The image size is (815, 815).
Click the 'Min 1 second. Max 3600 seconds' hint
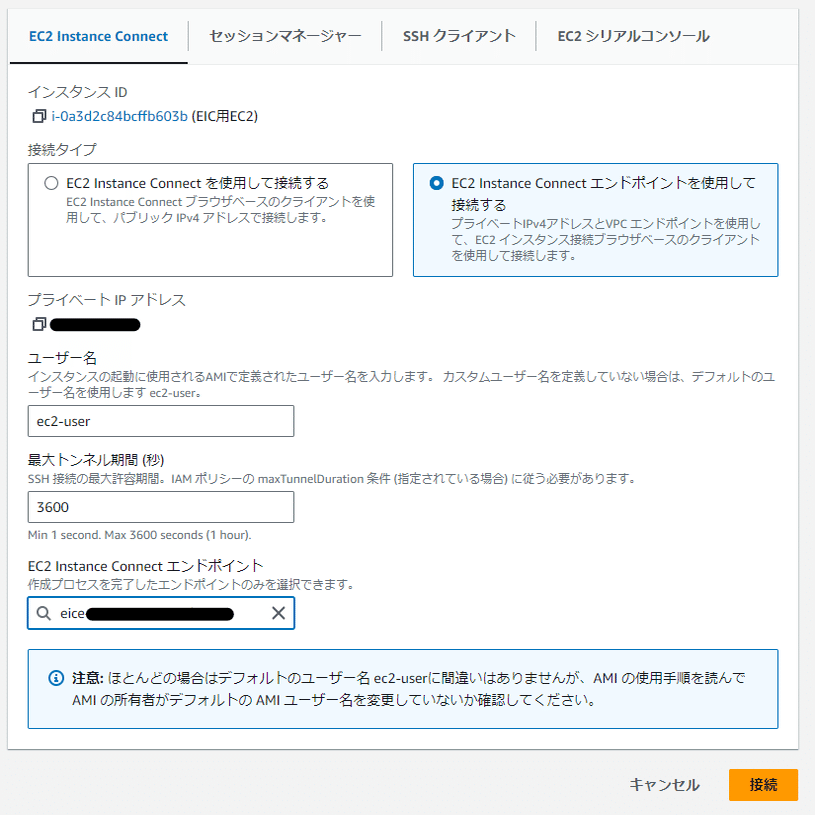[x=139, y=535]
